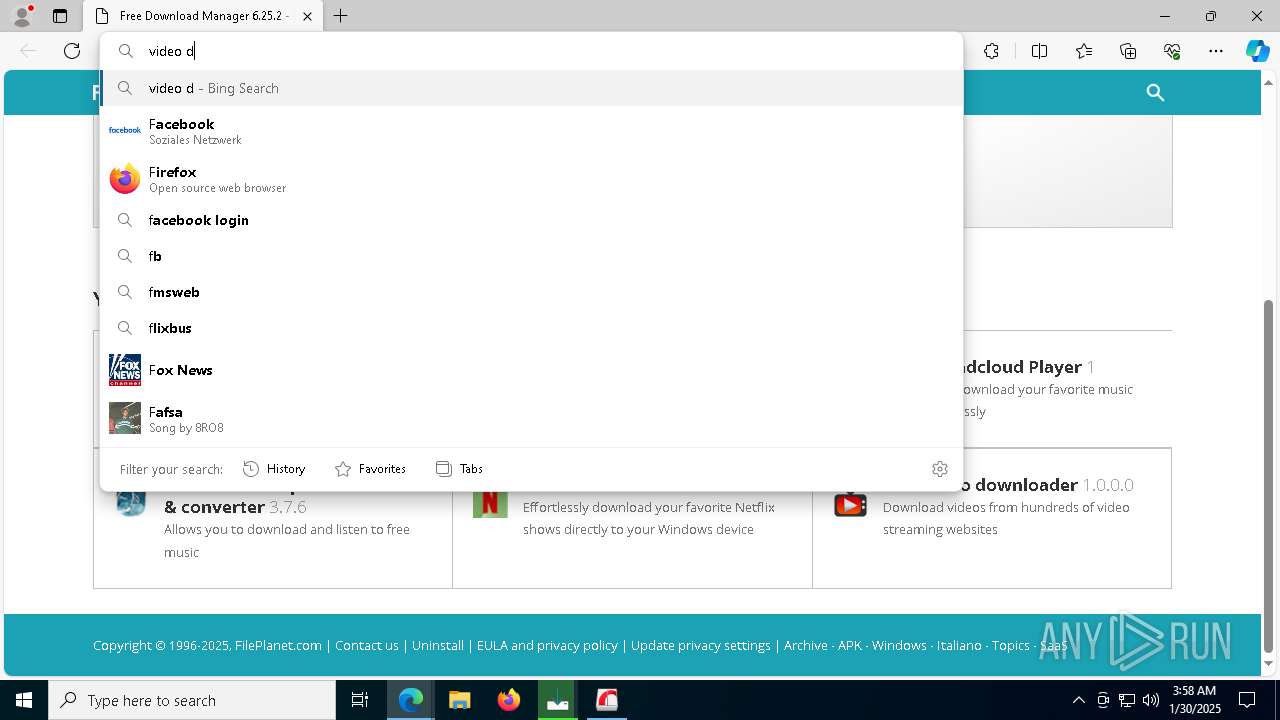Select 'facebook login' suggestion
Viewport: 1280px width, 720px height.
click(531, 220)
